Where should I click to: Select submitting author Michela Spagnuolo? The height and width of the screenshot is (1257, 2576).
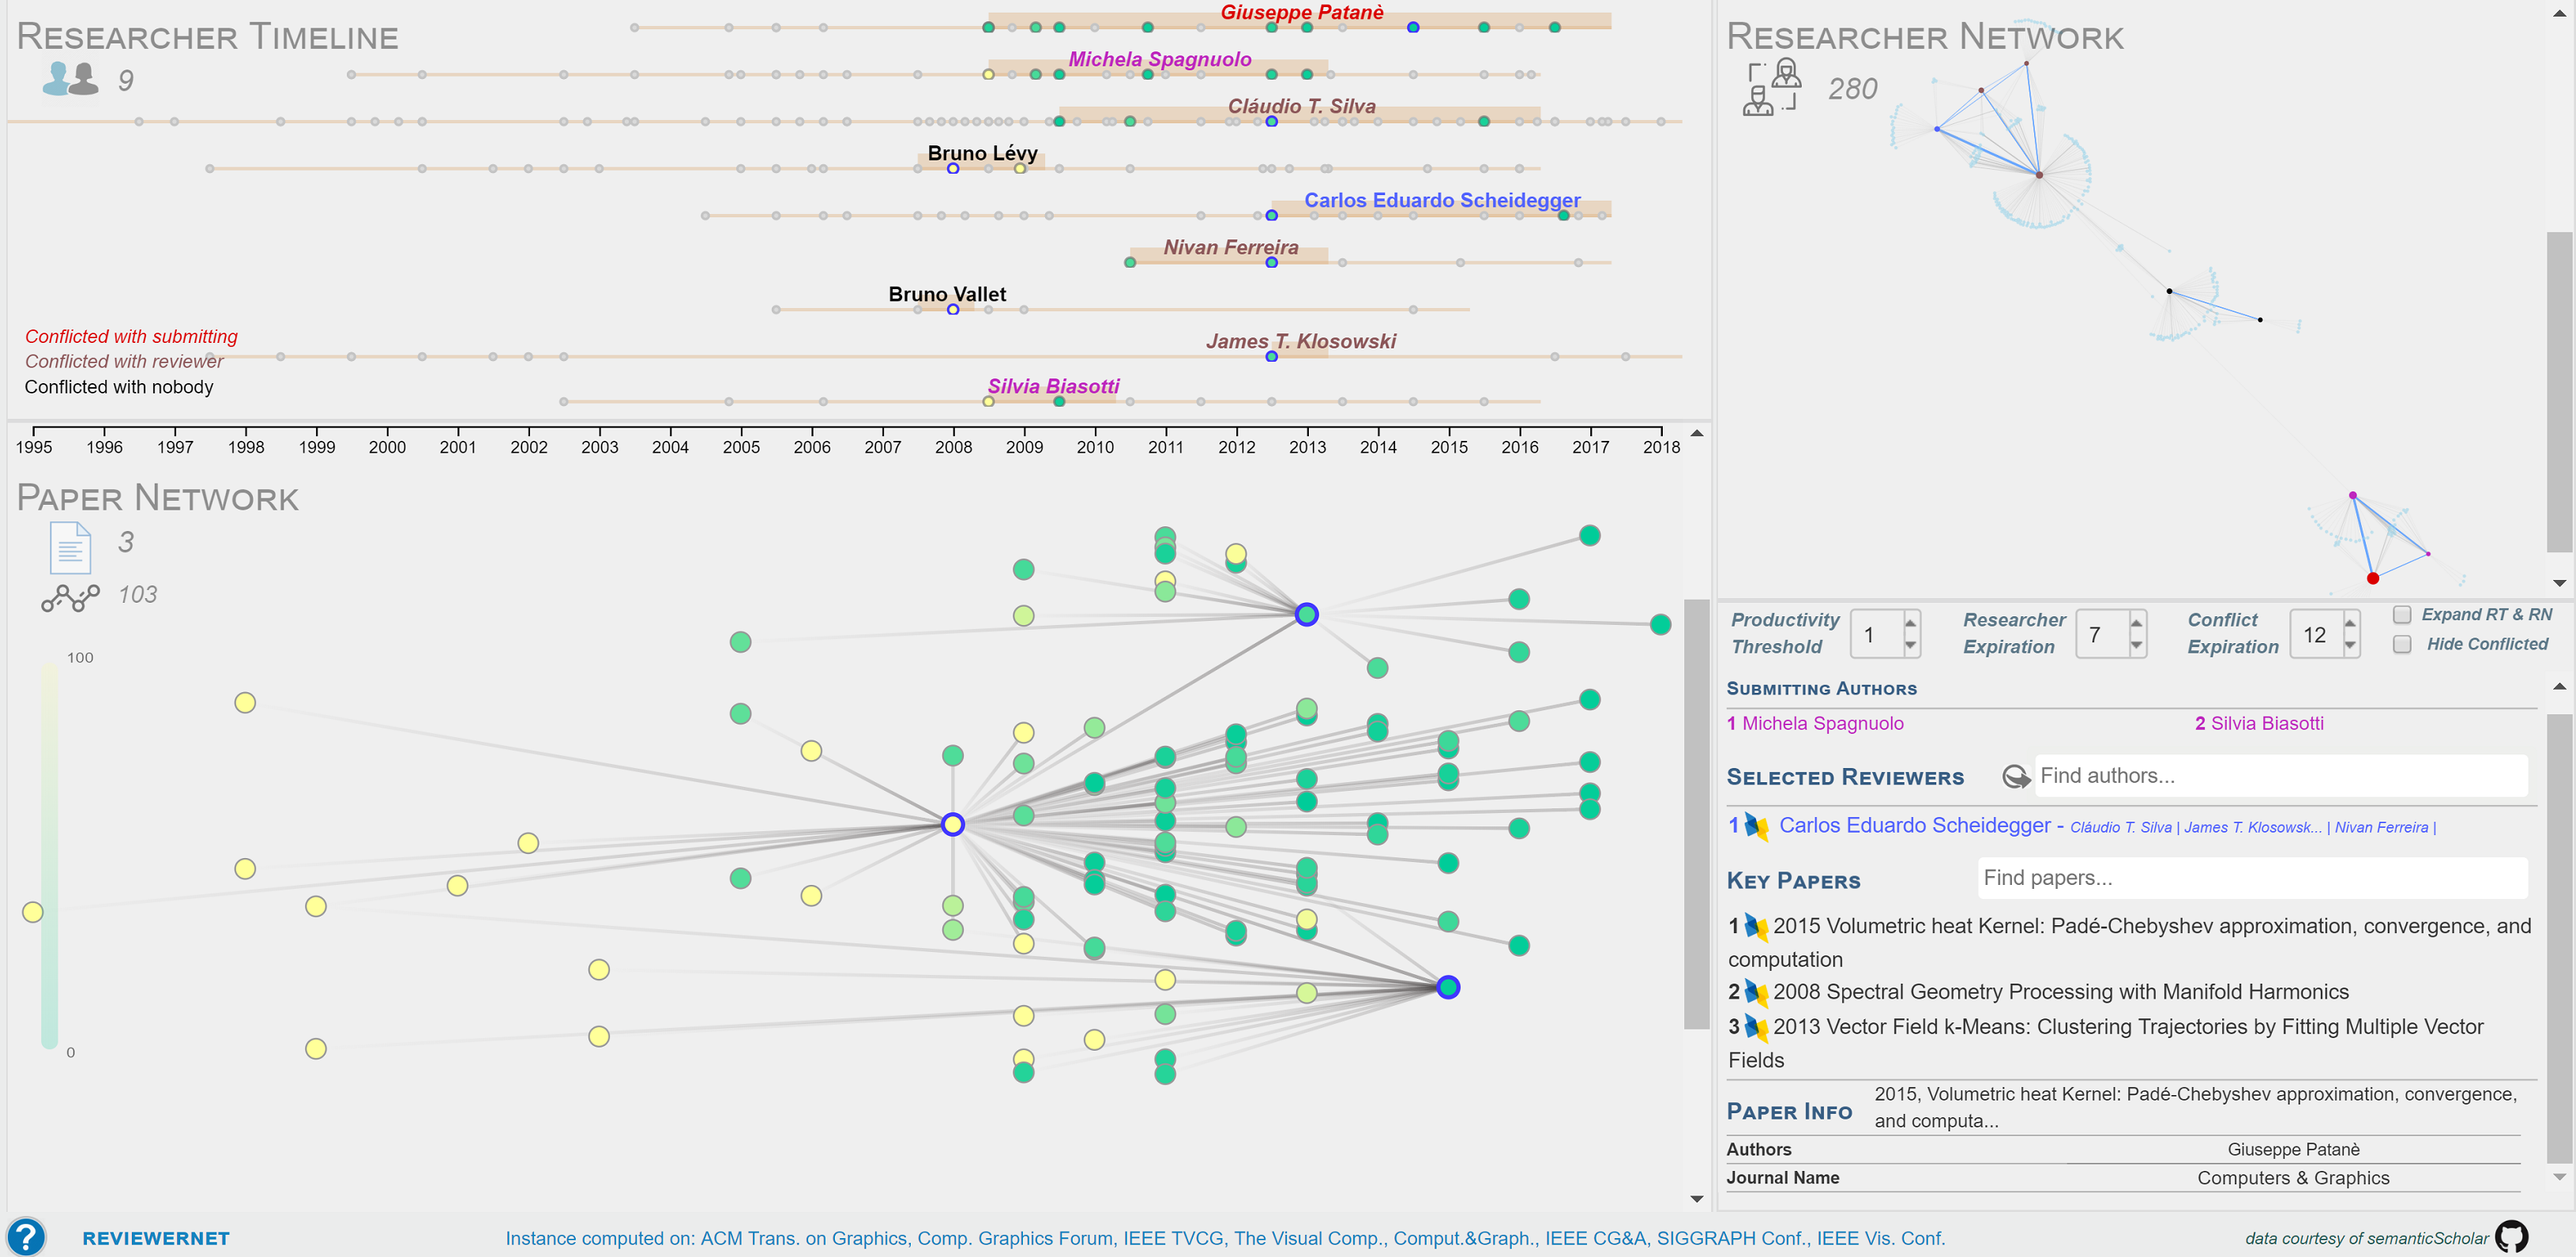1822,723
